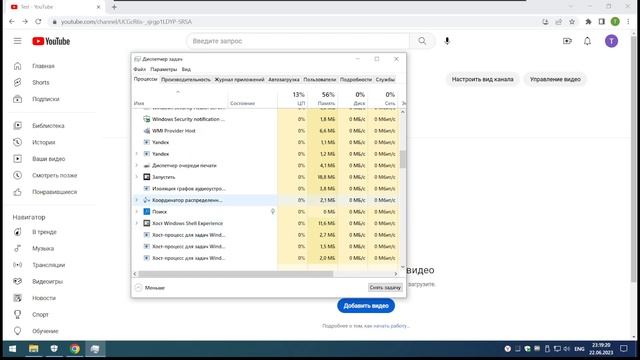640x360 pixels.
Task: Click the YouTube search magnifier button
Action: [x=422, y=41]
